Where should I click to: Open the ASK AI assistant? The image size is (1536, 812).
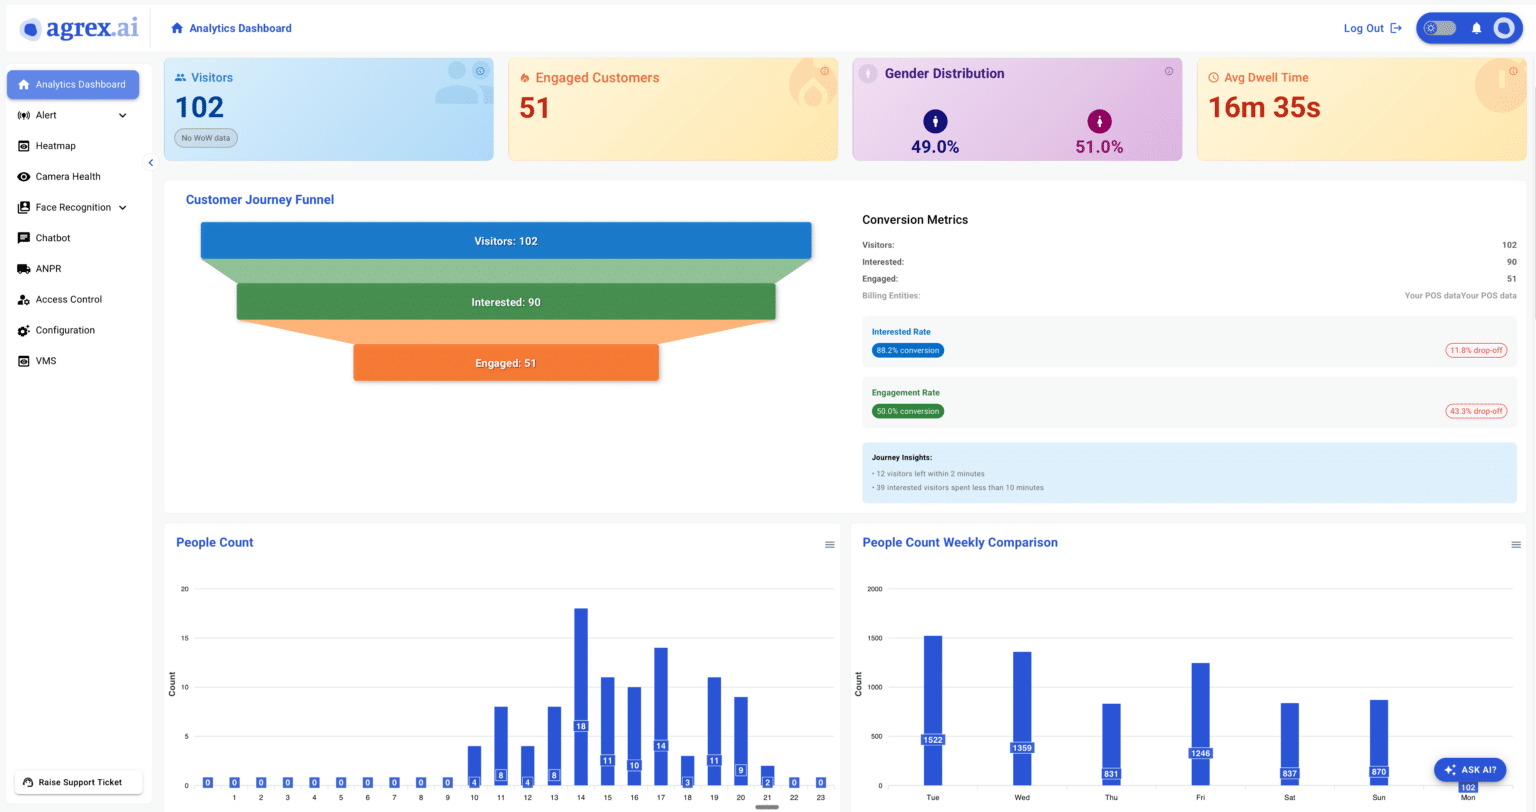coord(1469,769)
